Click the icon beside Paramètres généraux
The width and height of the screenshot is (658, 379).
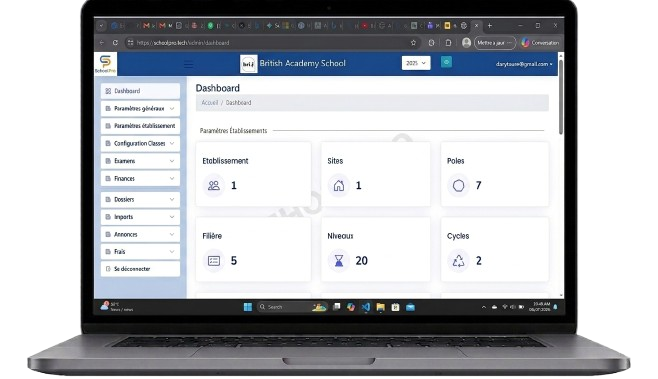[x=108, y=109]
